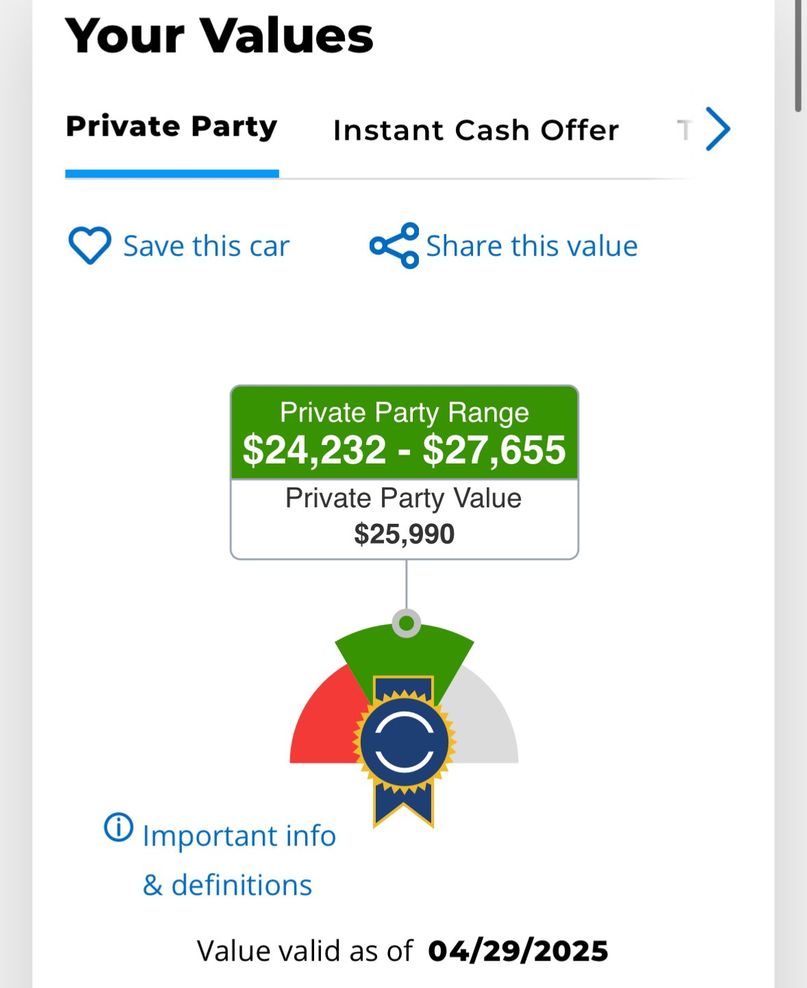This screenshot has height=988, width=807.
Task: Click the heart save icon
Action: [89, 245]
